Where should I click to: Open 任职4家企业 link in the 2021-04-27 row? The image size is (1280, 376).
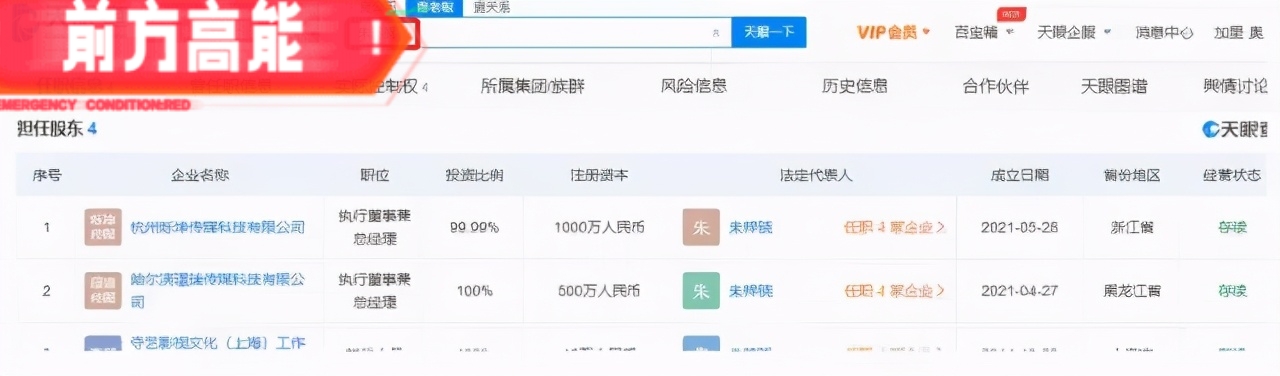[894, 291]
